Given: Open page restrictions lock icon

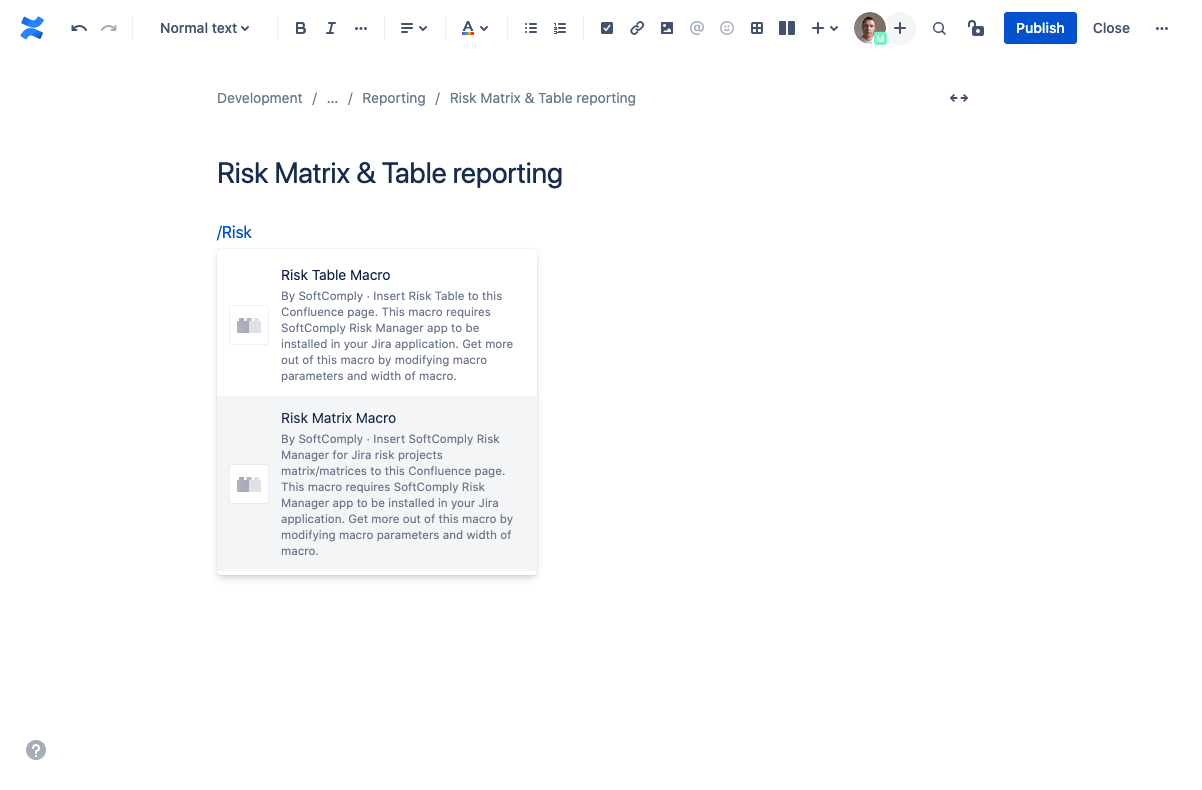Looking at the screenshot, I should 975,28.
